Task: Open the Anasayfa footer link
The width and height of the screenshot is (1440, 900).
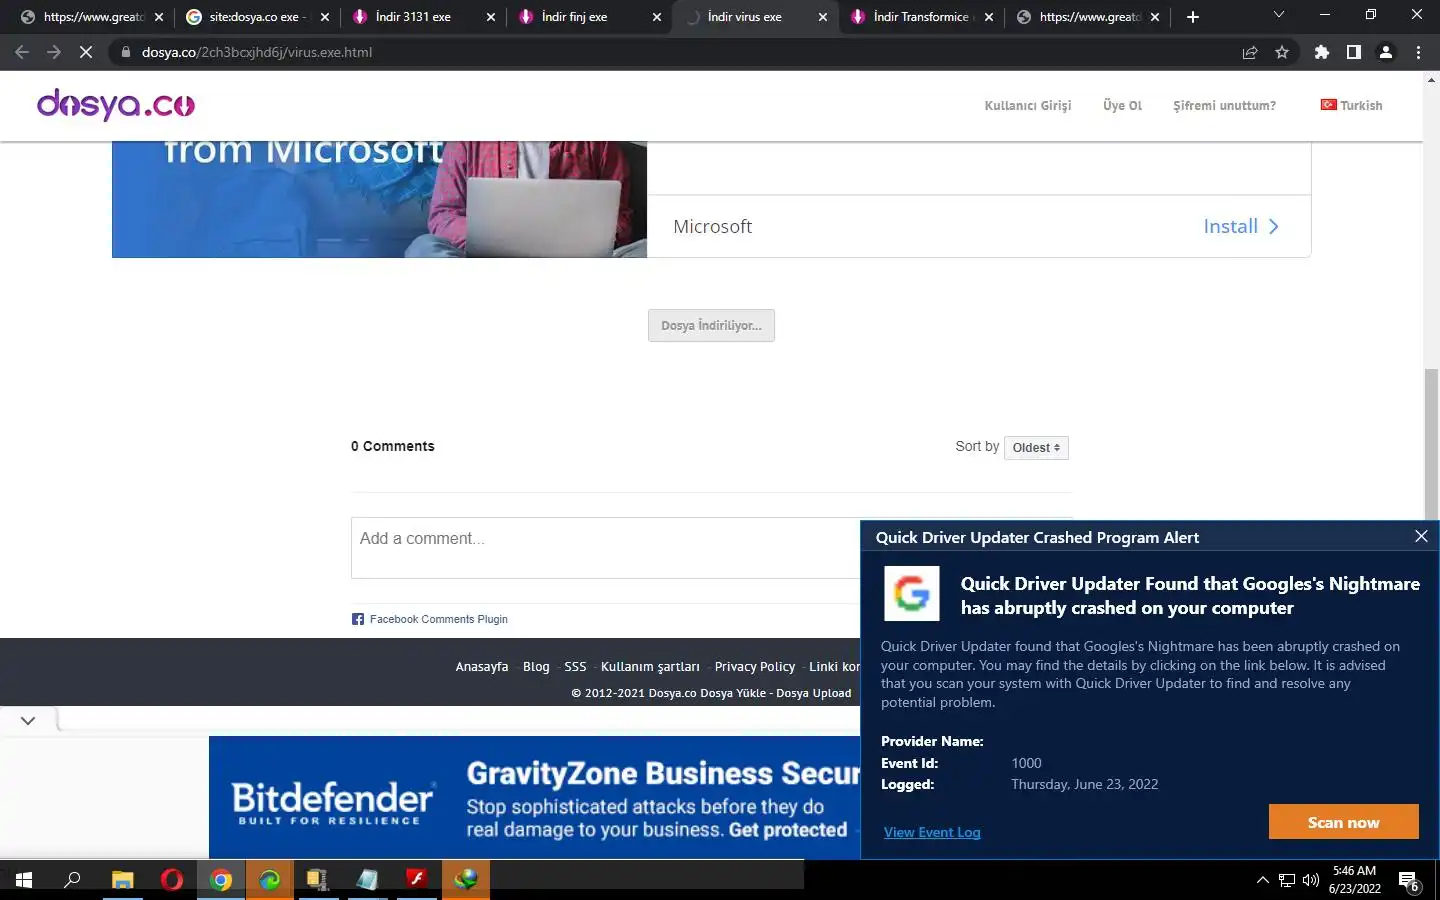Action: coord(481,666)
